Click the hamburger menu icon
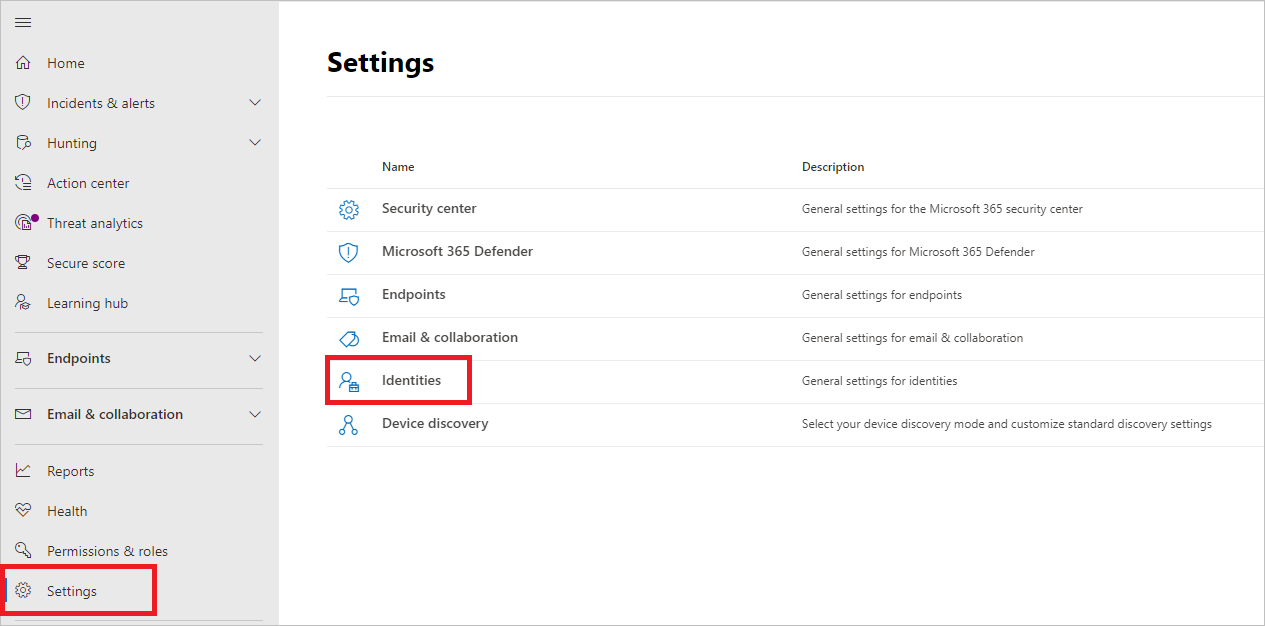 click(x=23, y=23)
